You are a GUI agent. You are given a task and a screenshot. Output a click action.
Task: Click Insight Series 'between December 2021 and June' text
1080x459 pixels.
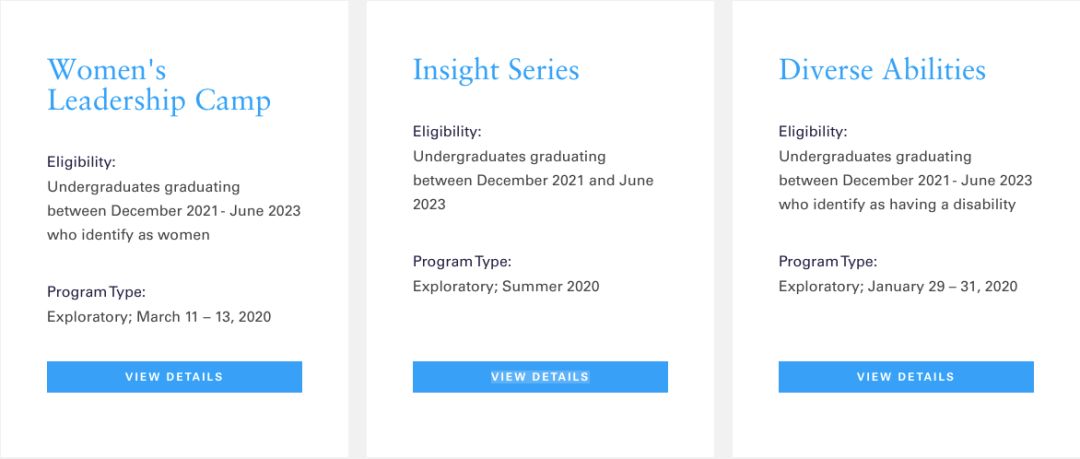pyautogui.click(x=533, y=180)
